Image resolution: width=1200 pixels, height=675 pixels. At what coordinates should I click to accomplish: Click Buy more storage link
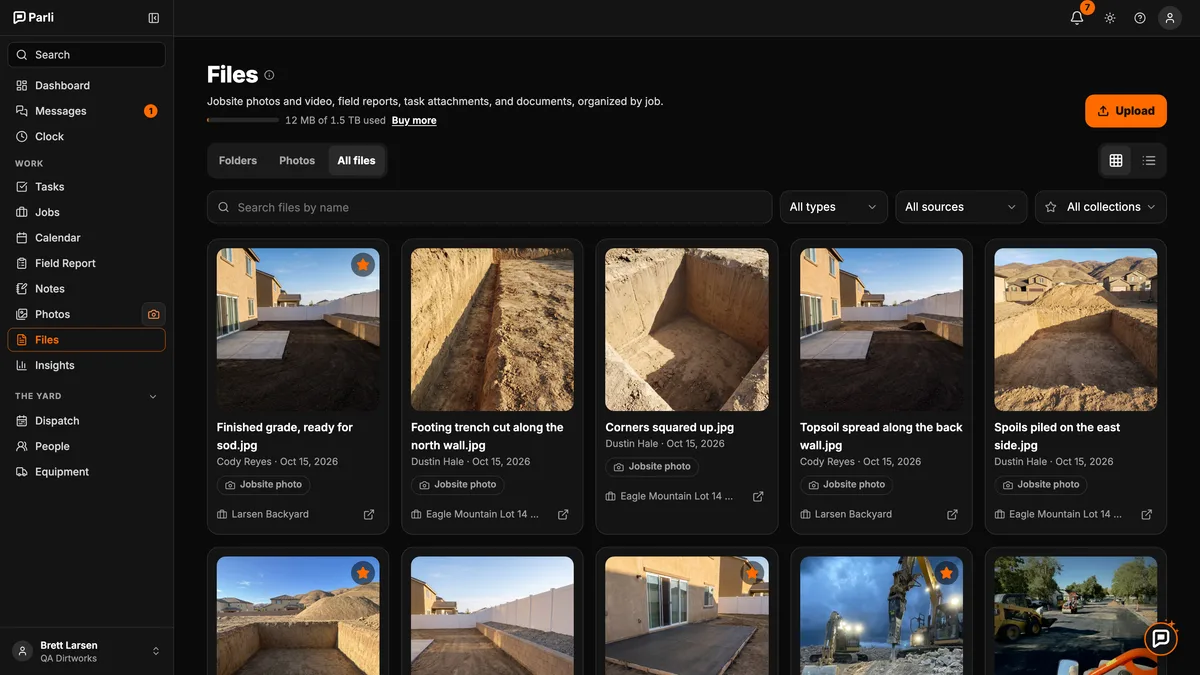[414, 120]
